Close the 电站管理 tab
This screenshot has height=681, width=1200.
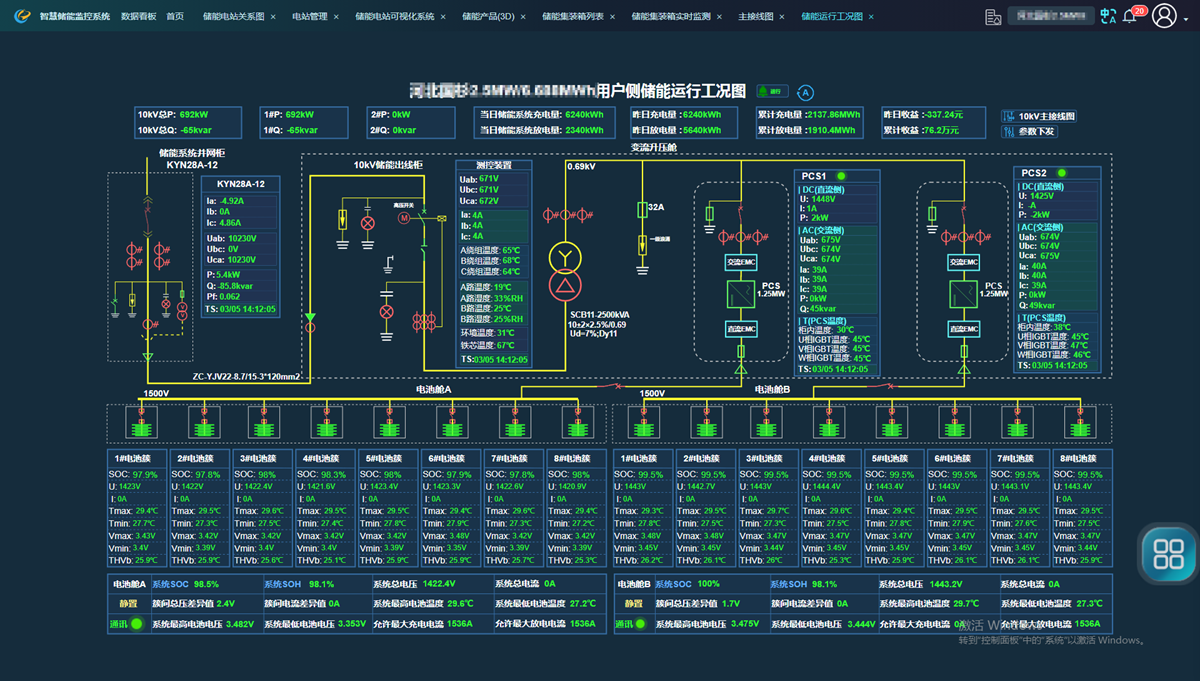click(x=335, y=17)
